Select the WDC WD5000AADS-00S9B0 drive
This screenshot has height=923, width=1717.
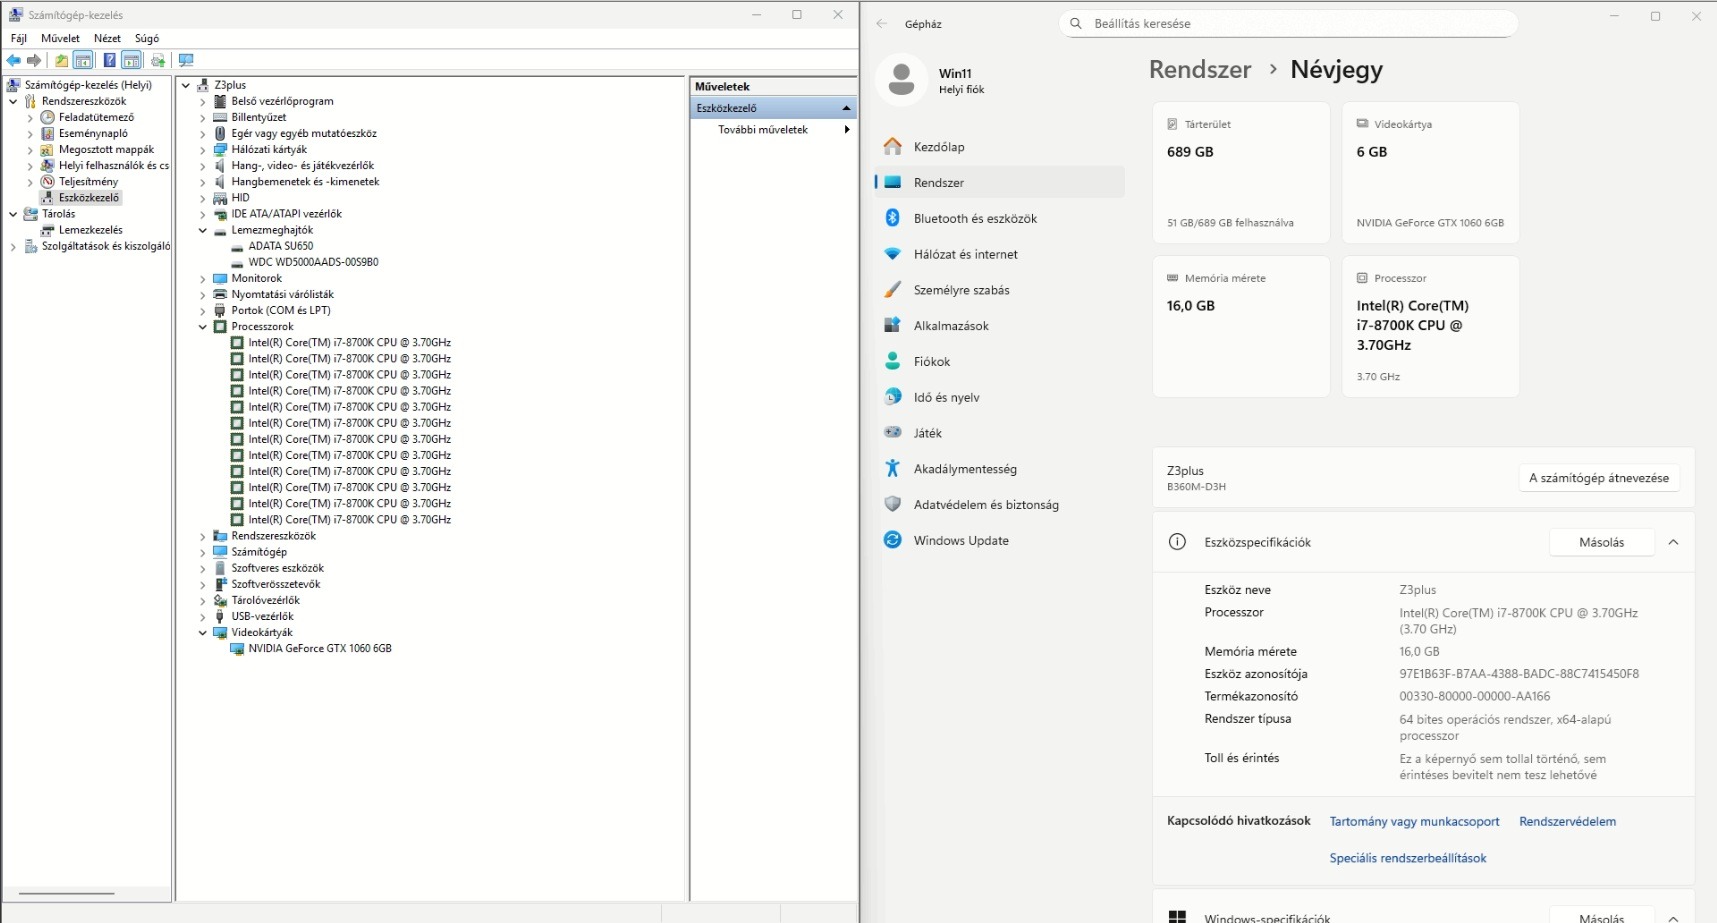tap(313, 262)
